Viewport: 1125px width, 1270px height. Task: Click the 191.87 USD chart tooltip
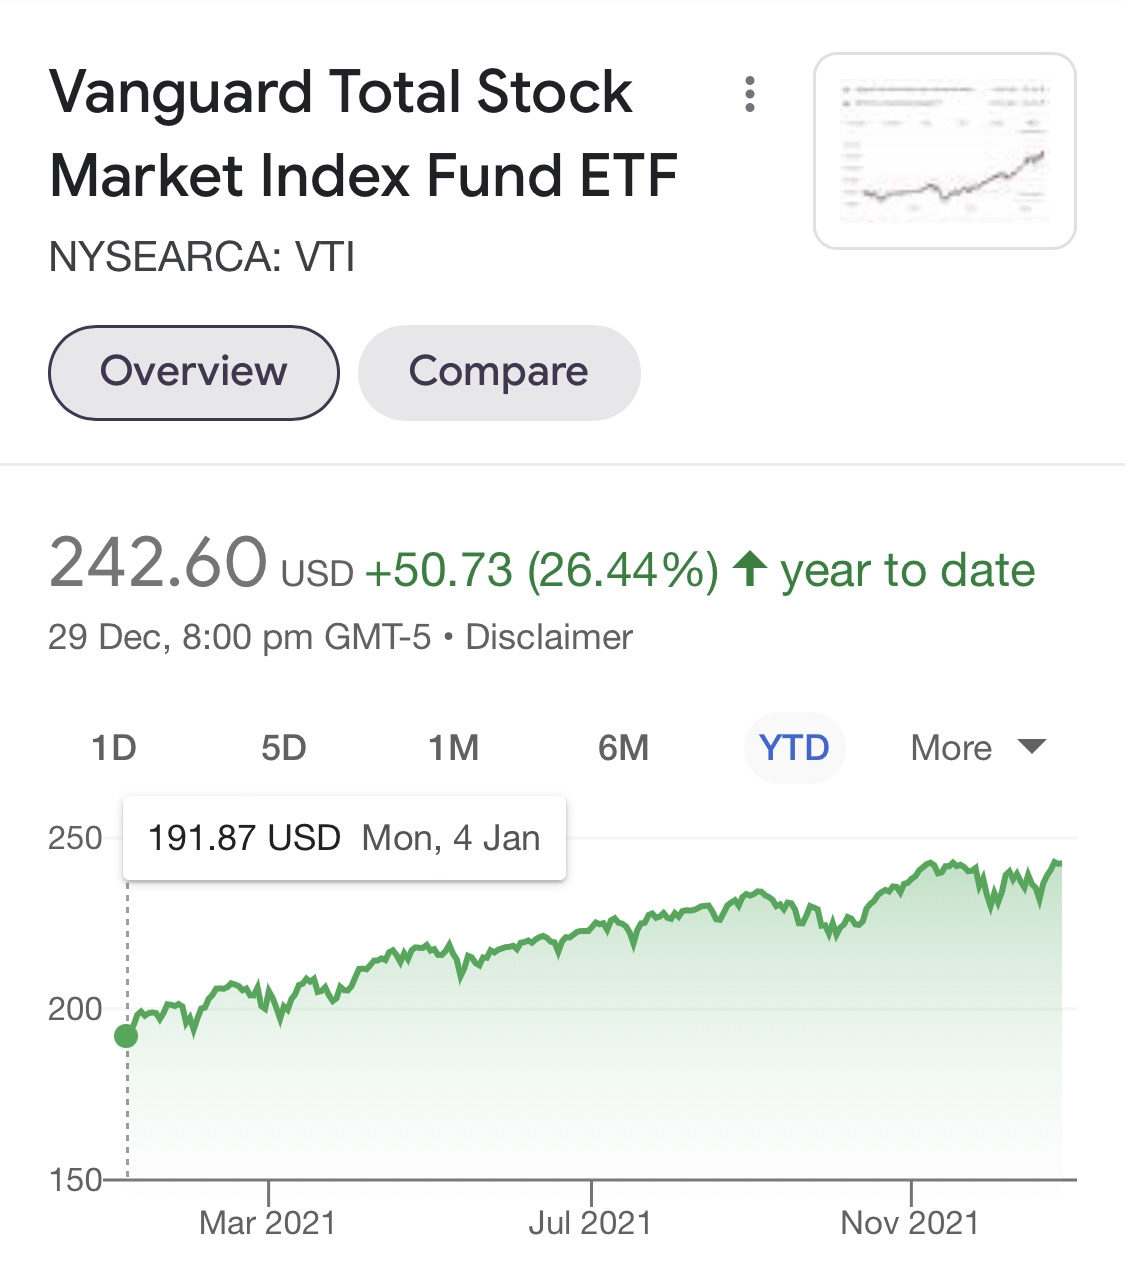tap(344, 838)
